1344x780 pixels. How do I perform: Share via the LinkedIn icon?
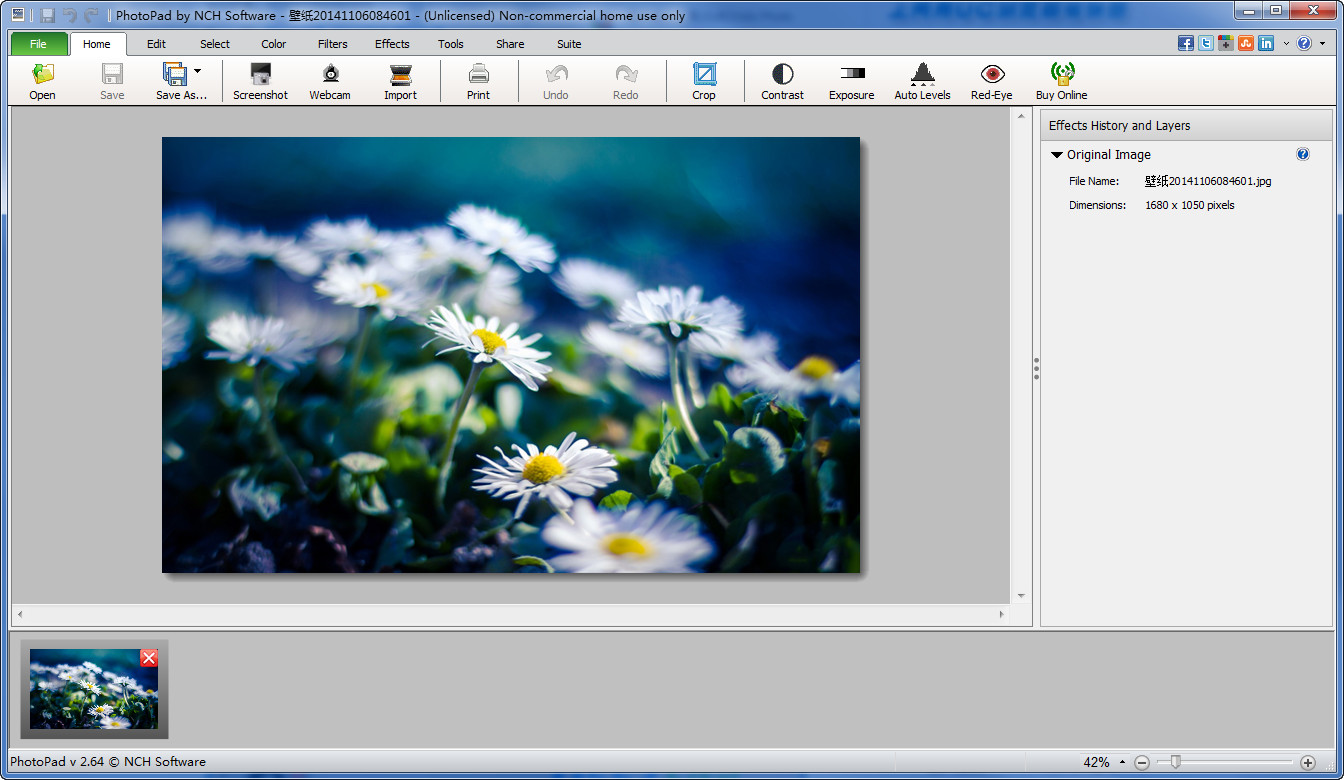coord(1266,43)
